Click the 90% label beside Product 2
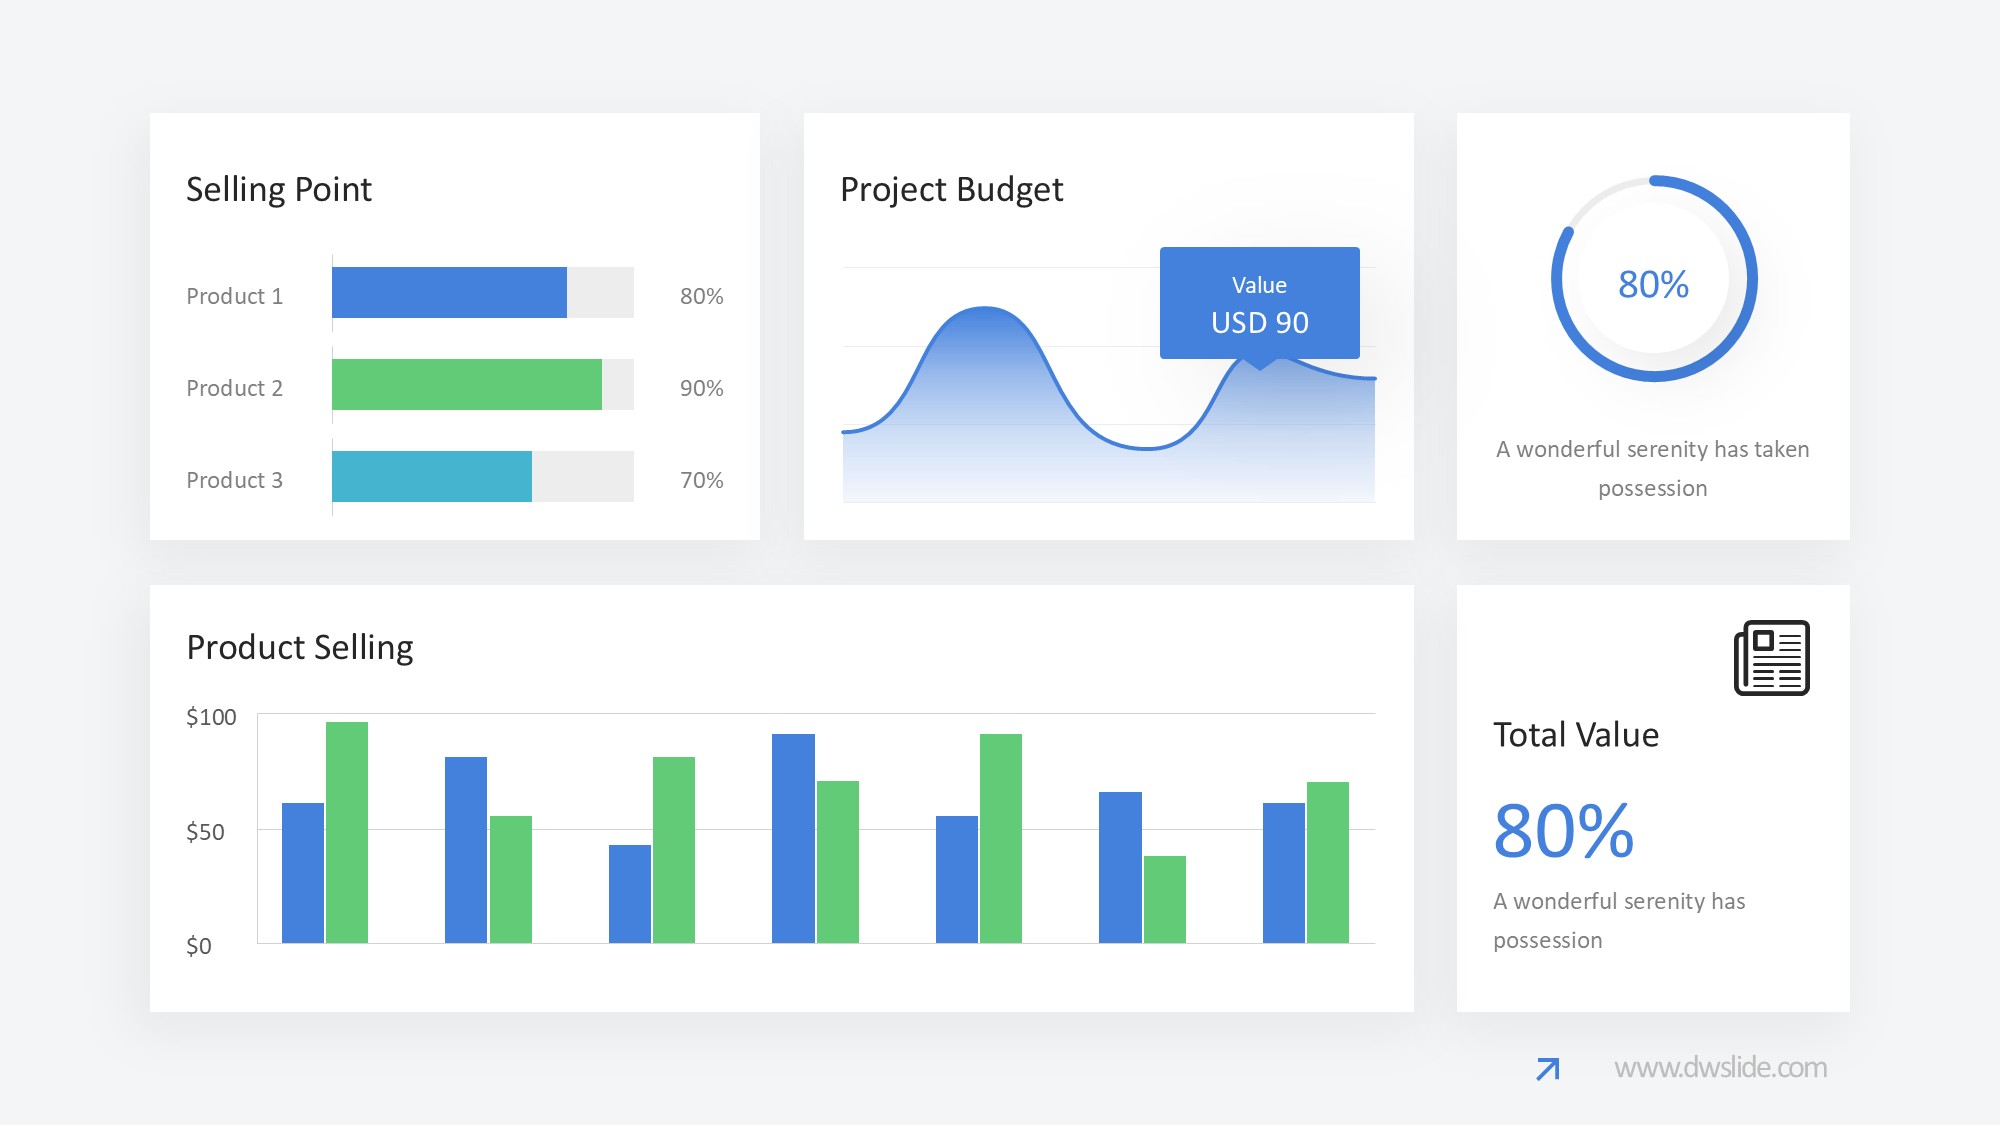Image resolution: width=2000 pixels, height=1125 pixels. point(701,388)
